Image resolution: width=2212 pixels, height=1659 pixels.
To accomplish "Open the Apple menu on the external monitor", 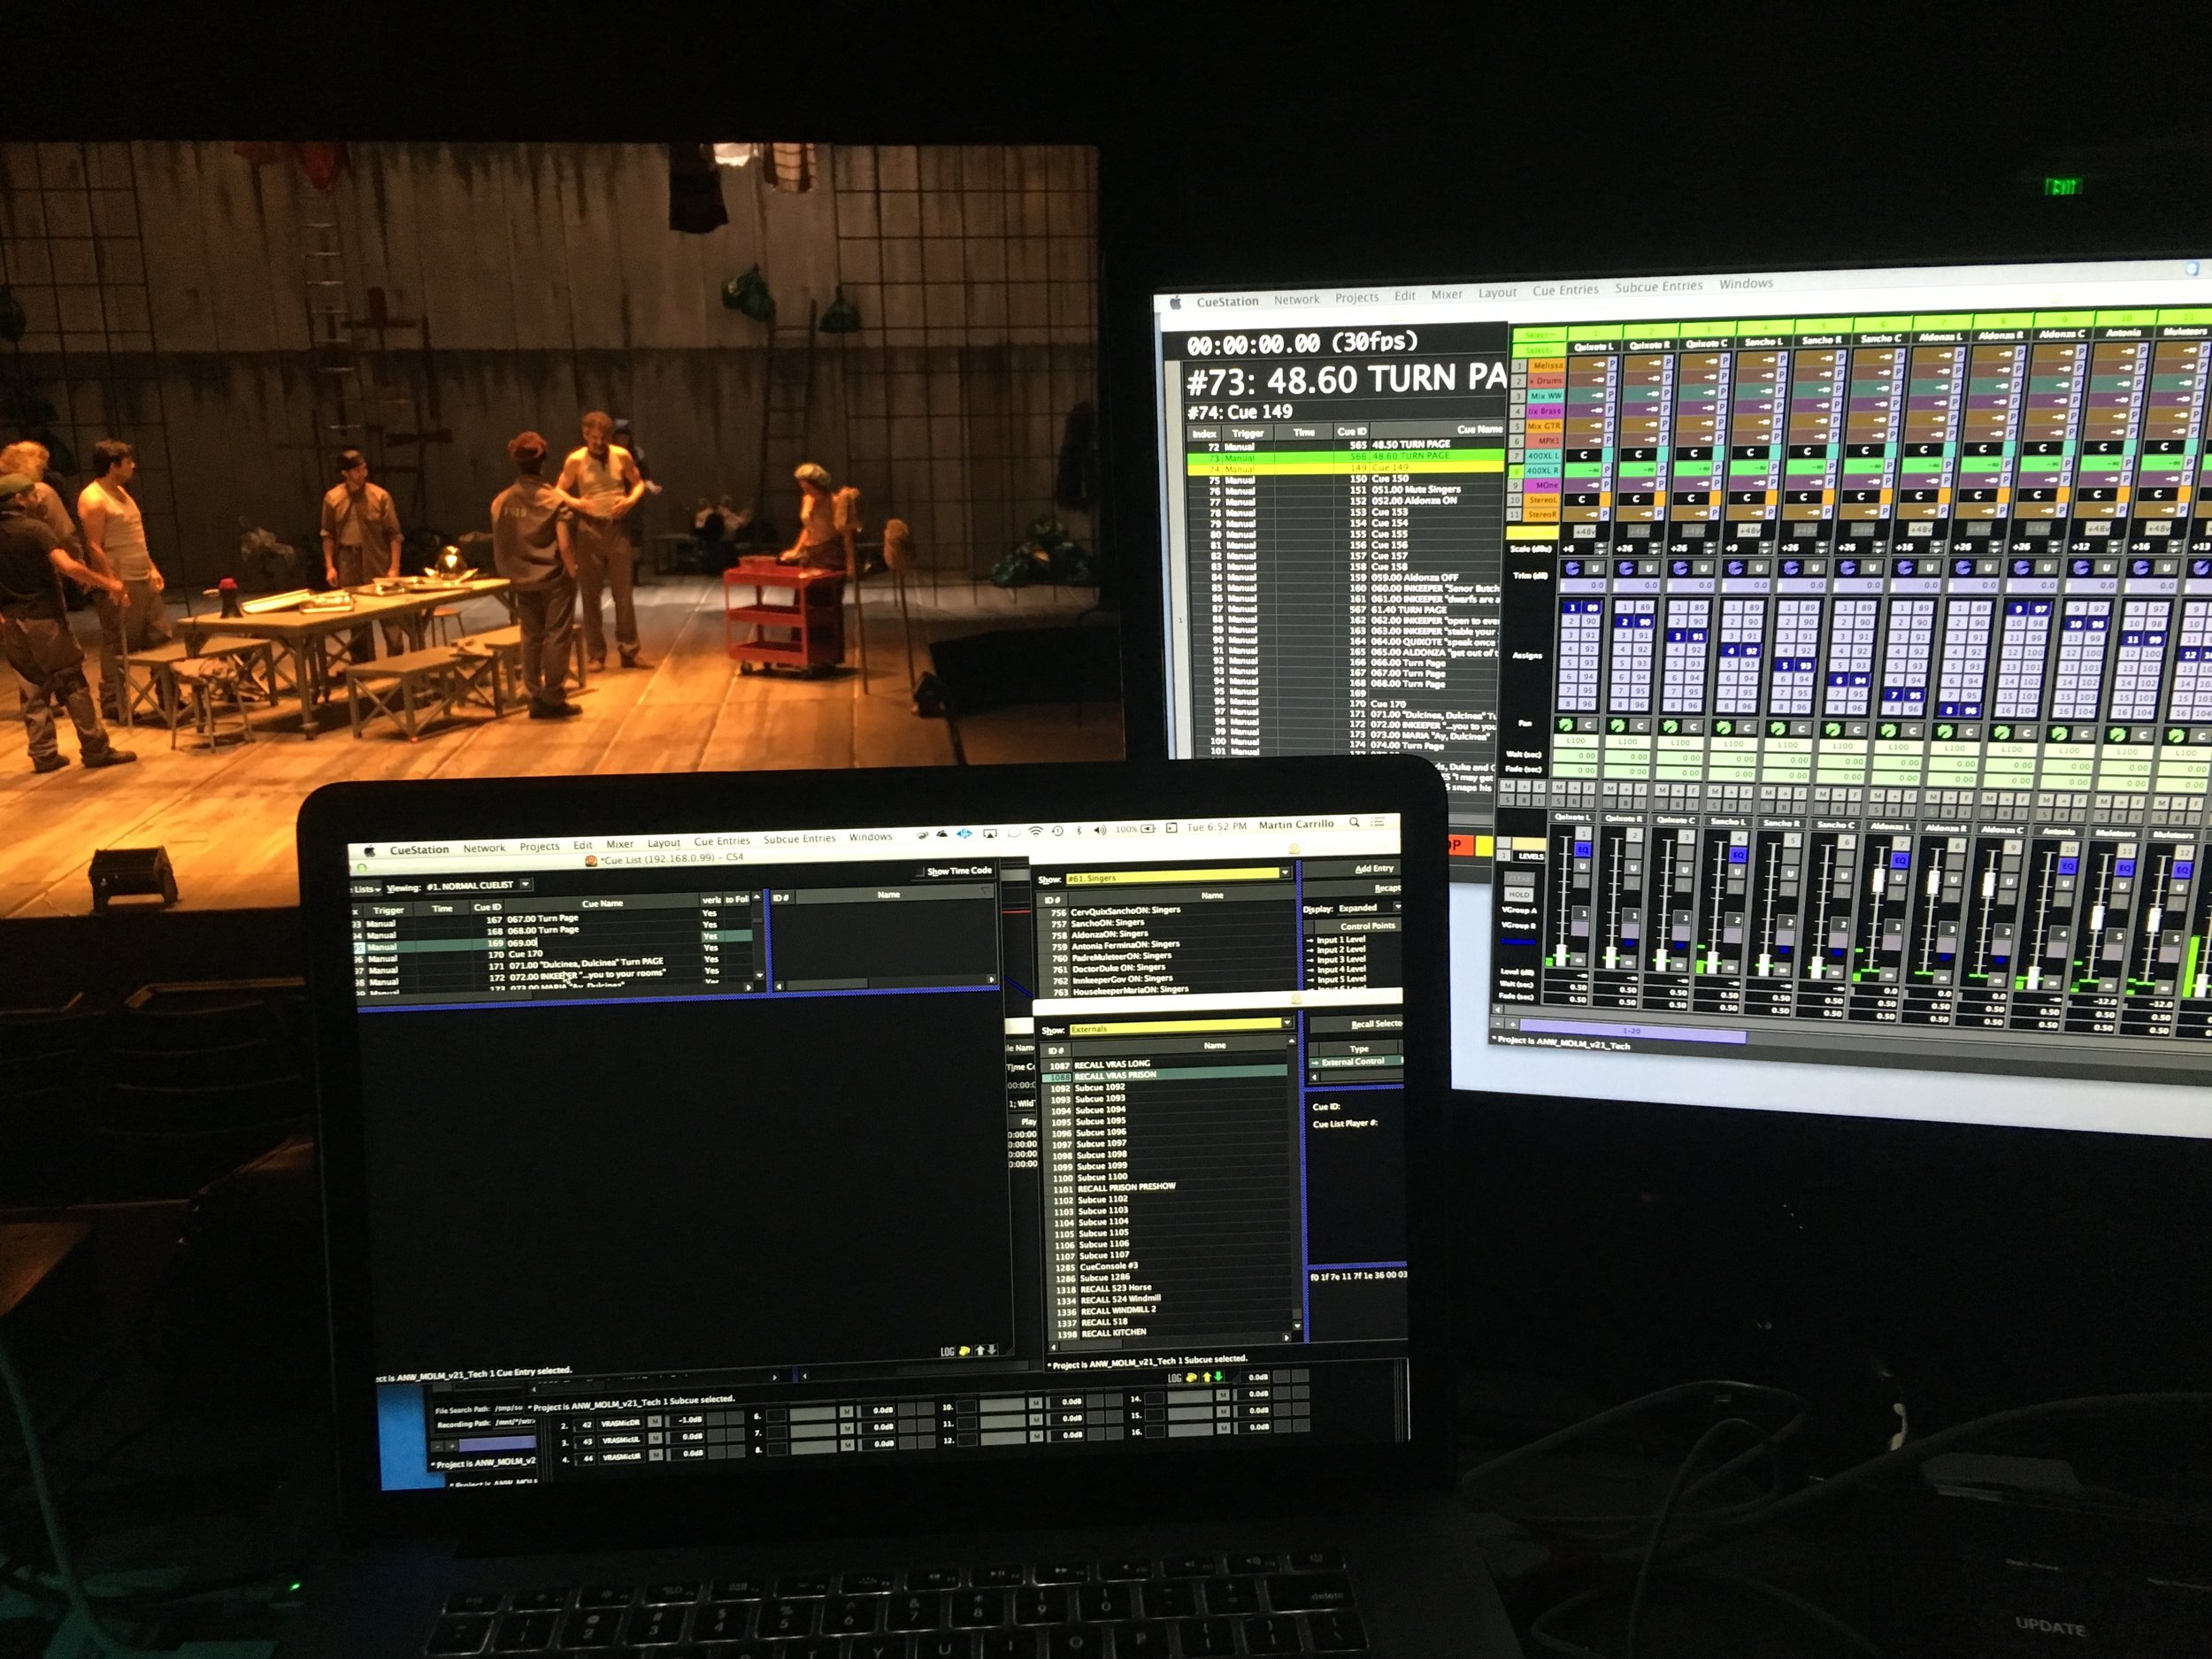I will 1176,303.
